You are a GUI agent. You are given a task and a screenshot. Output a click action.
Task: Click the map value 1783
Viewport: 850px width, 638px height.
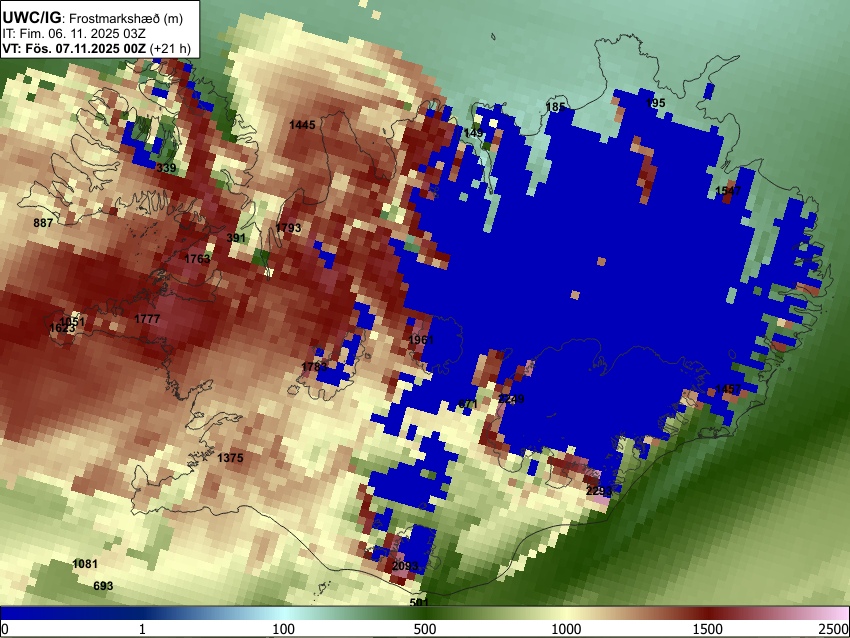click(314, 367)
